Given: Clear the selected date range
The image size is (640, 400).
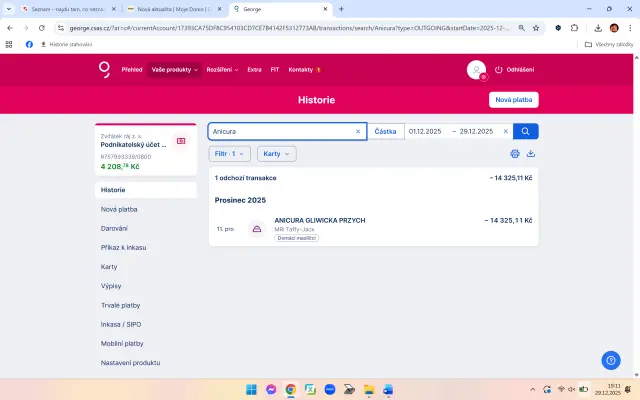Looking at the screenshot, I should coord(505,131).
